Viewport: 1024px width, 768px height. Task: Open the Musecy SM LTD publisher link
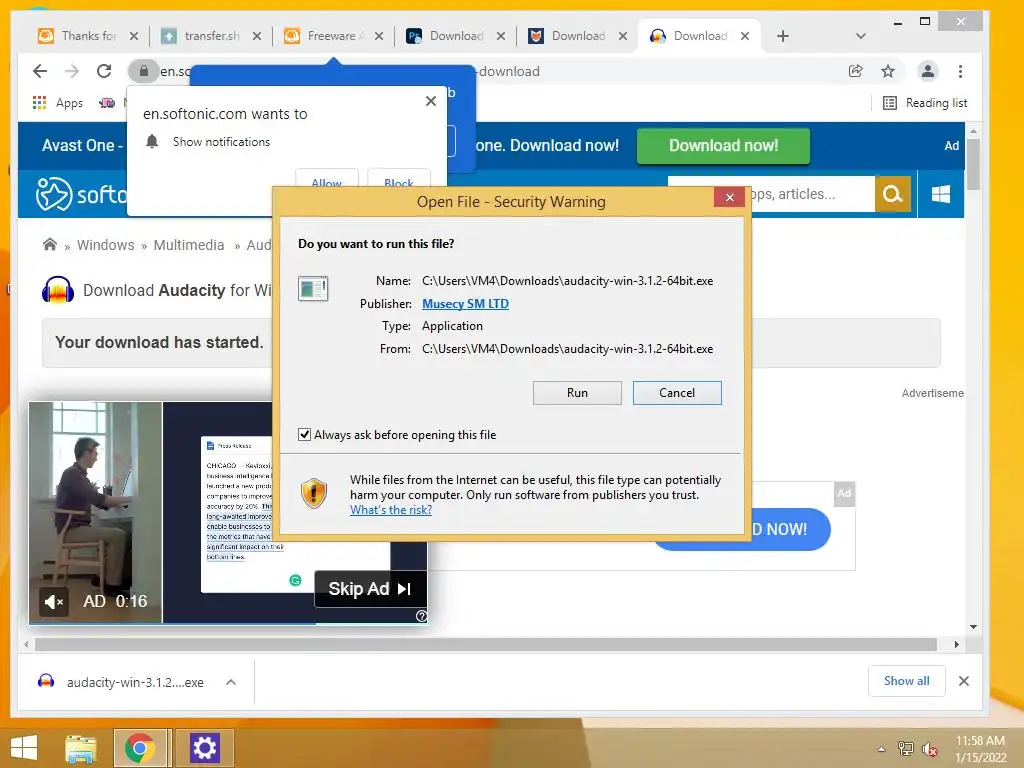click(465, 304)
